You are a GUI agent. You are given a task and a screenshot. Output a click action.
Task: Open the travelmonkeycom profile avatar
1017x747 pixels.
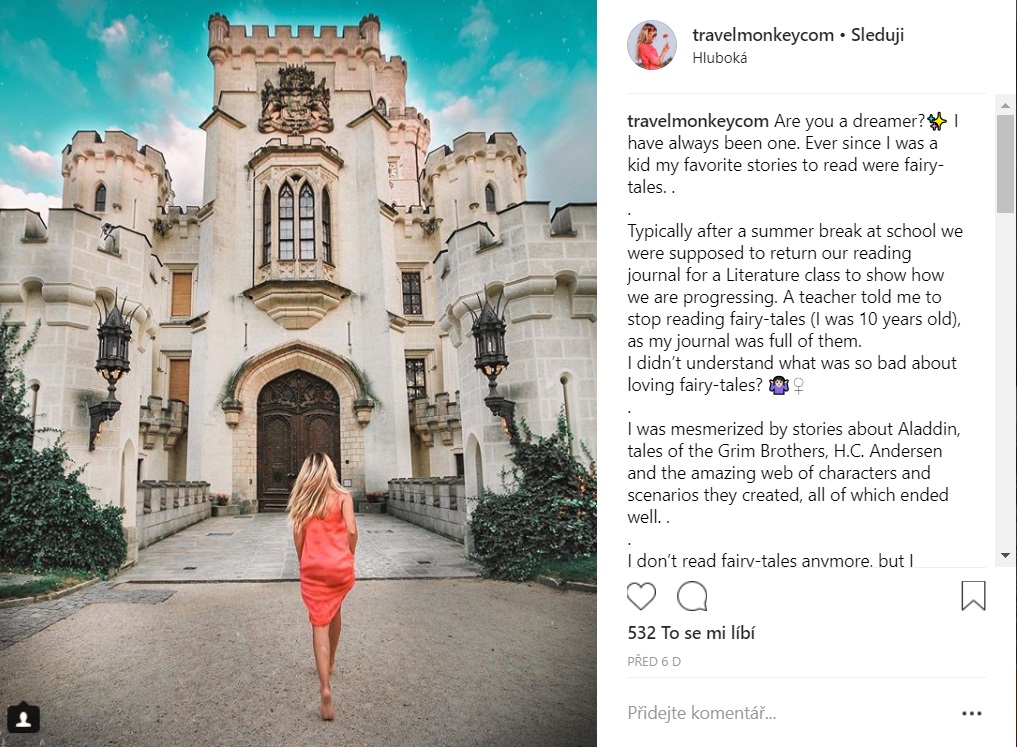(x=652, y=45)
